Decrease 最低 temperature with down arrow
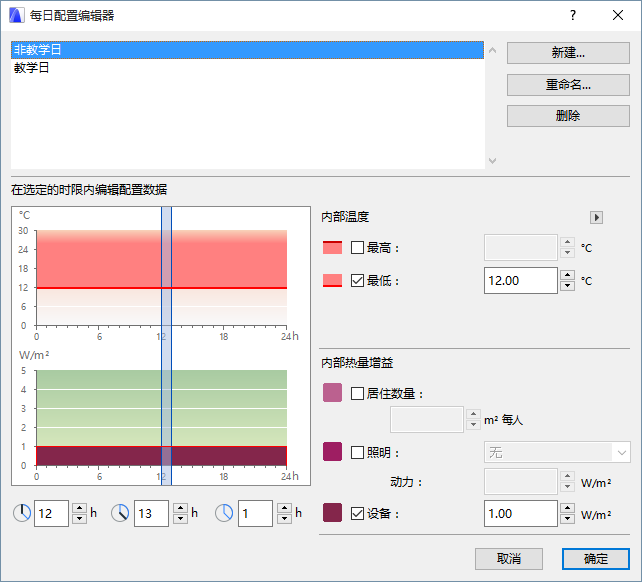642x582 pixels. (567, 285)
